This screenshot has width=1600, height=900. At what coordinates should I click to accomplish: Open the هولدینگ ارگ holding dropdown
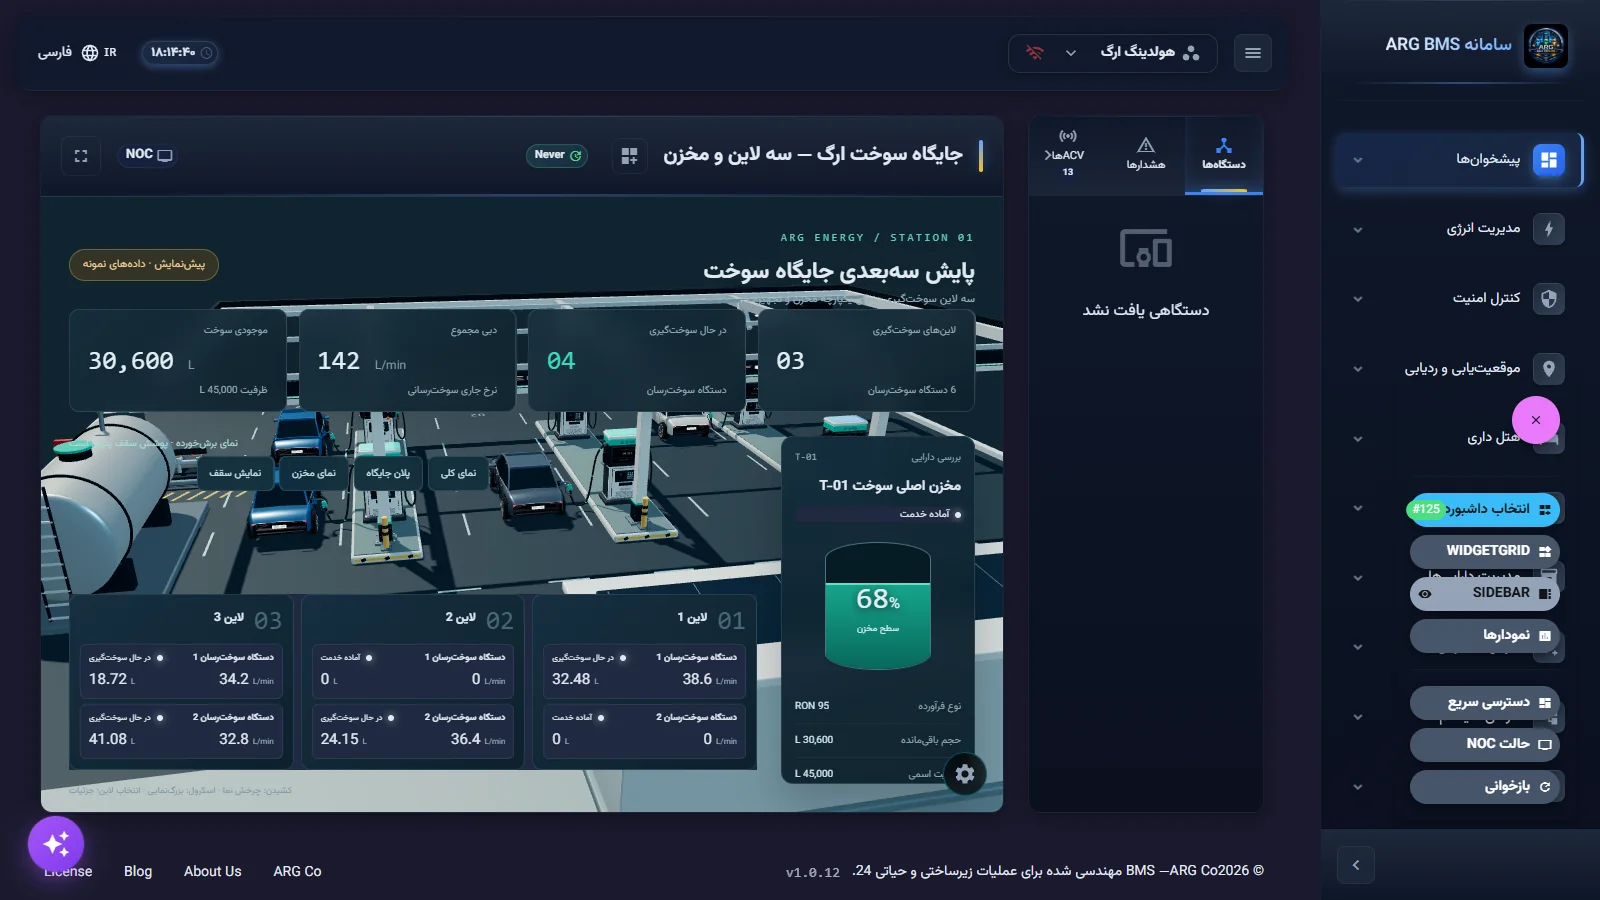pos(1113,53)
